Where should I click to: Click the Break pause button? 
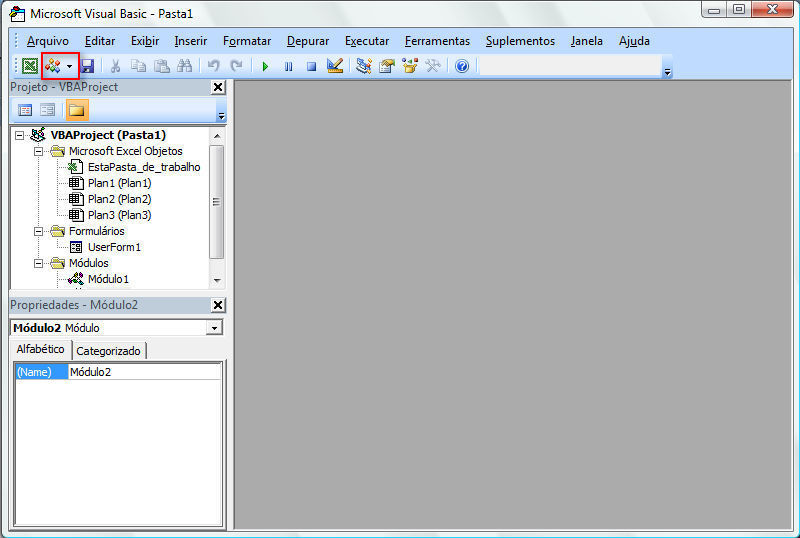coord(288,66)
